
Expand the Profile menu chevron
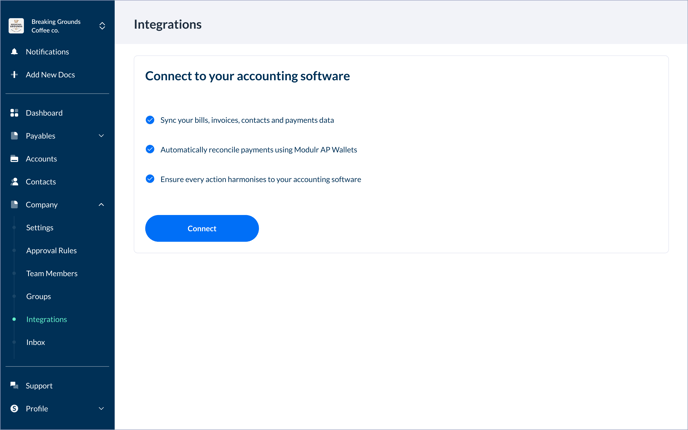click(x=101, y=409)
